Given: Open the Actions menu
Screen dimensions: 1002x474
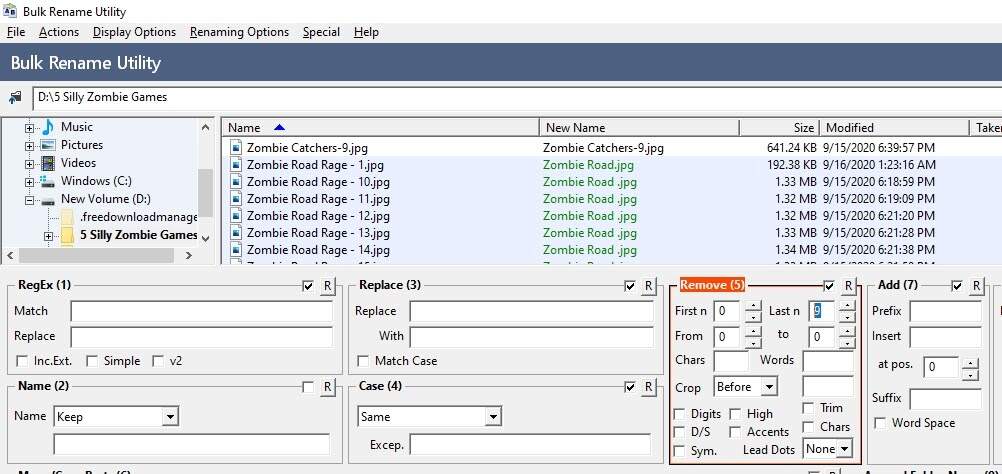Looking at the screenshot, I should (x=59, y=32).
